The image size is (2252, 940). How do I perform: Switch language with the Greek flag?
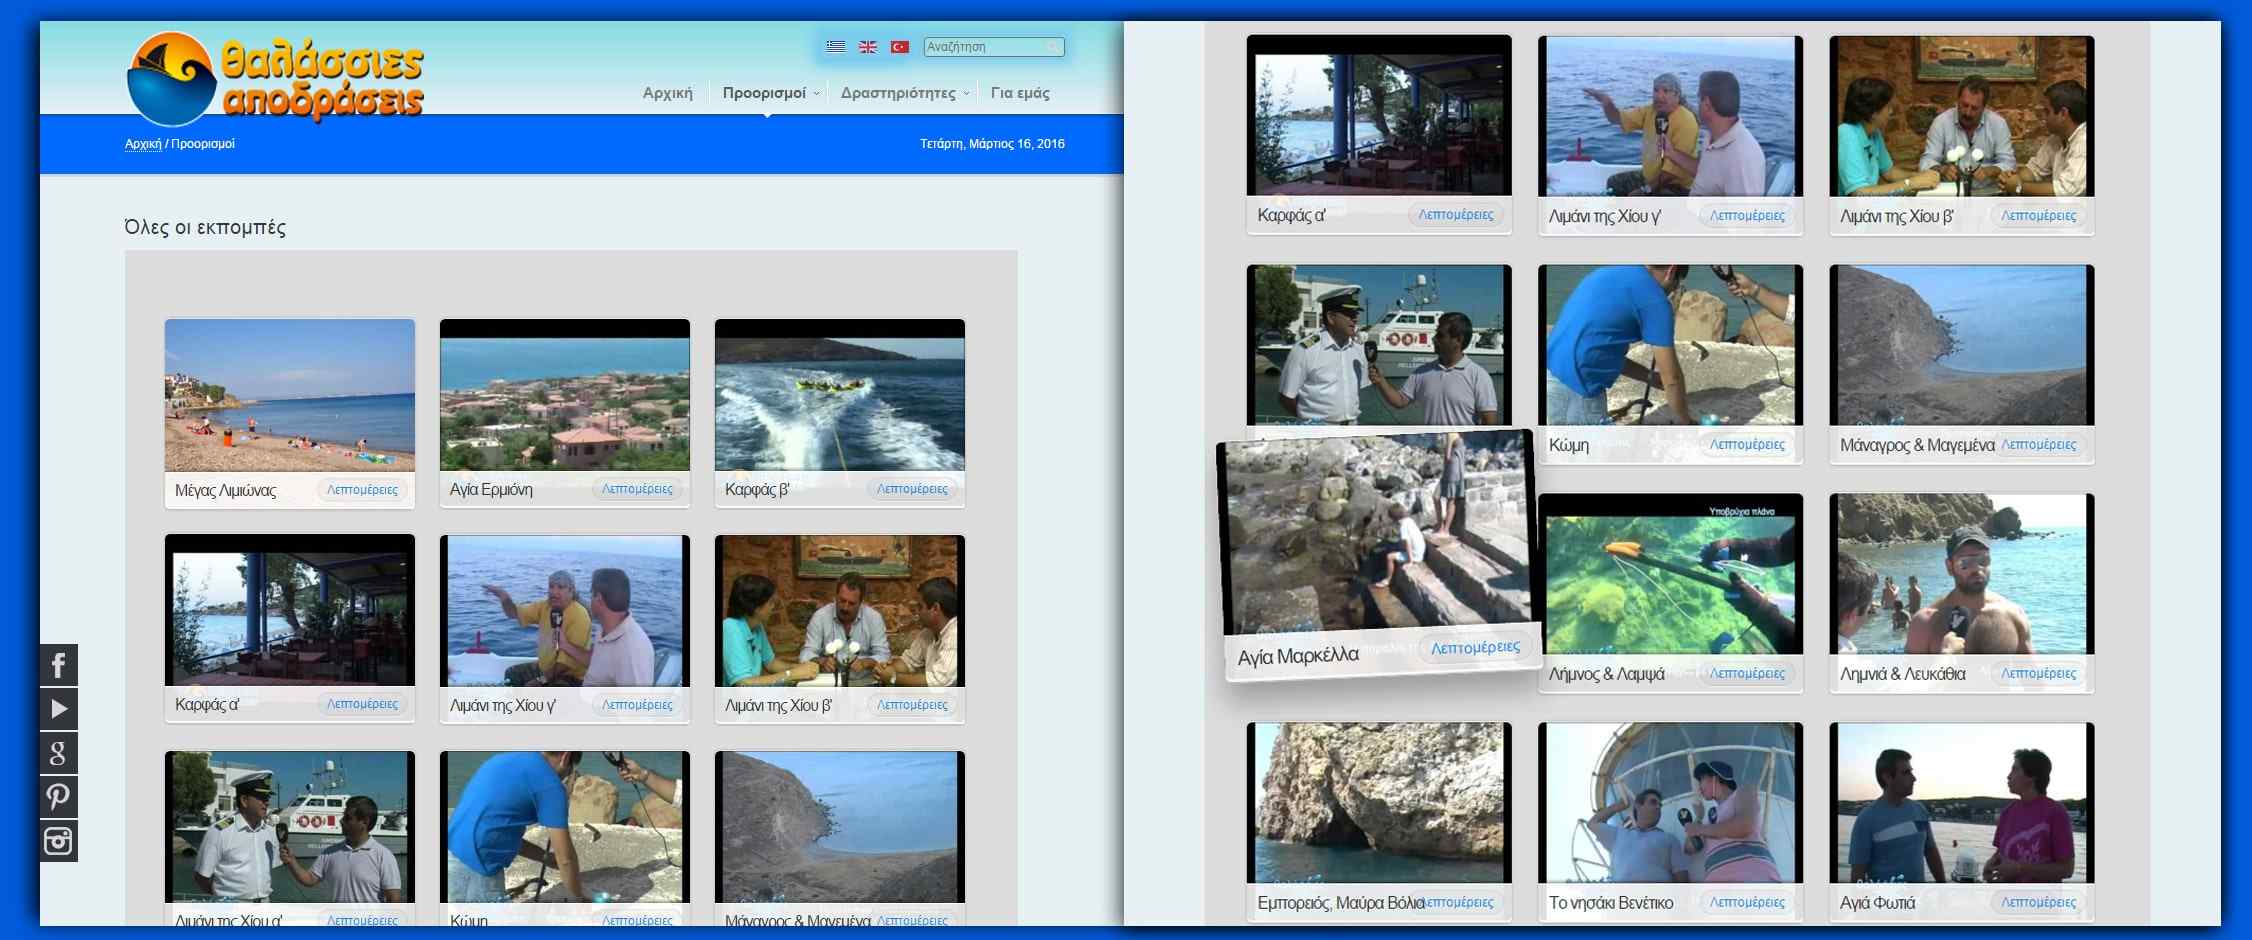(x=836, y=47)
